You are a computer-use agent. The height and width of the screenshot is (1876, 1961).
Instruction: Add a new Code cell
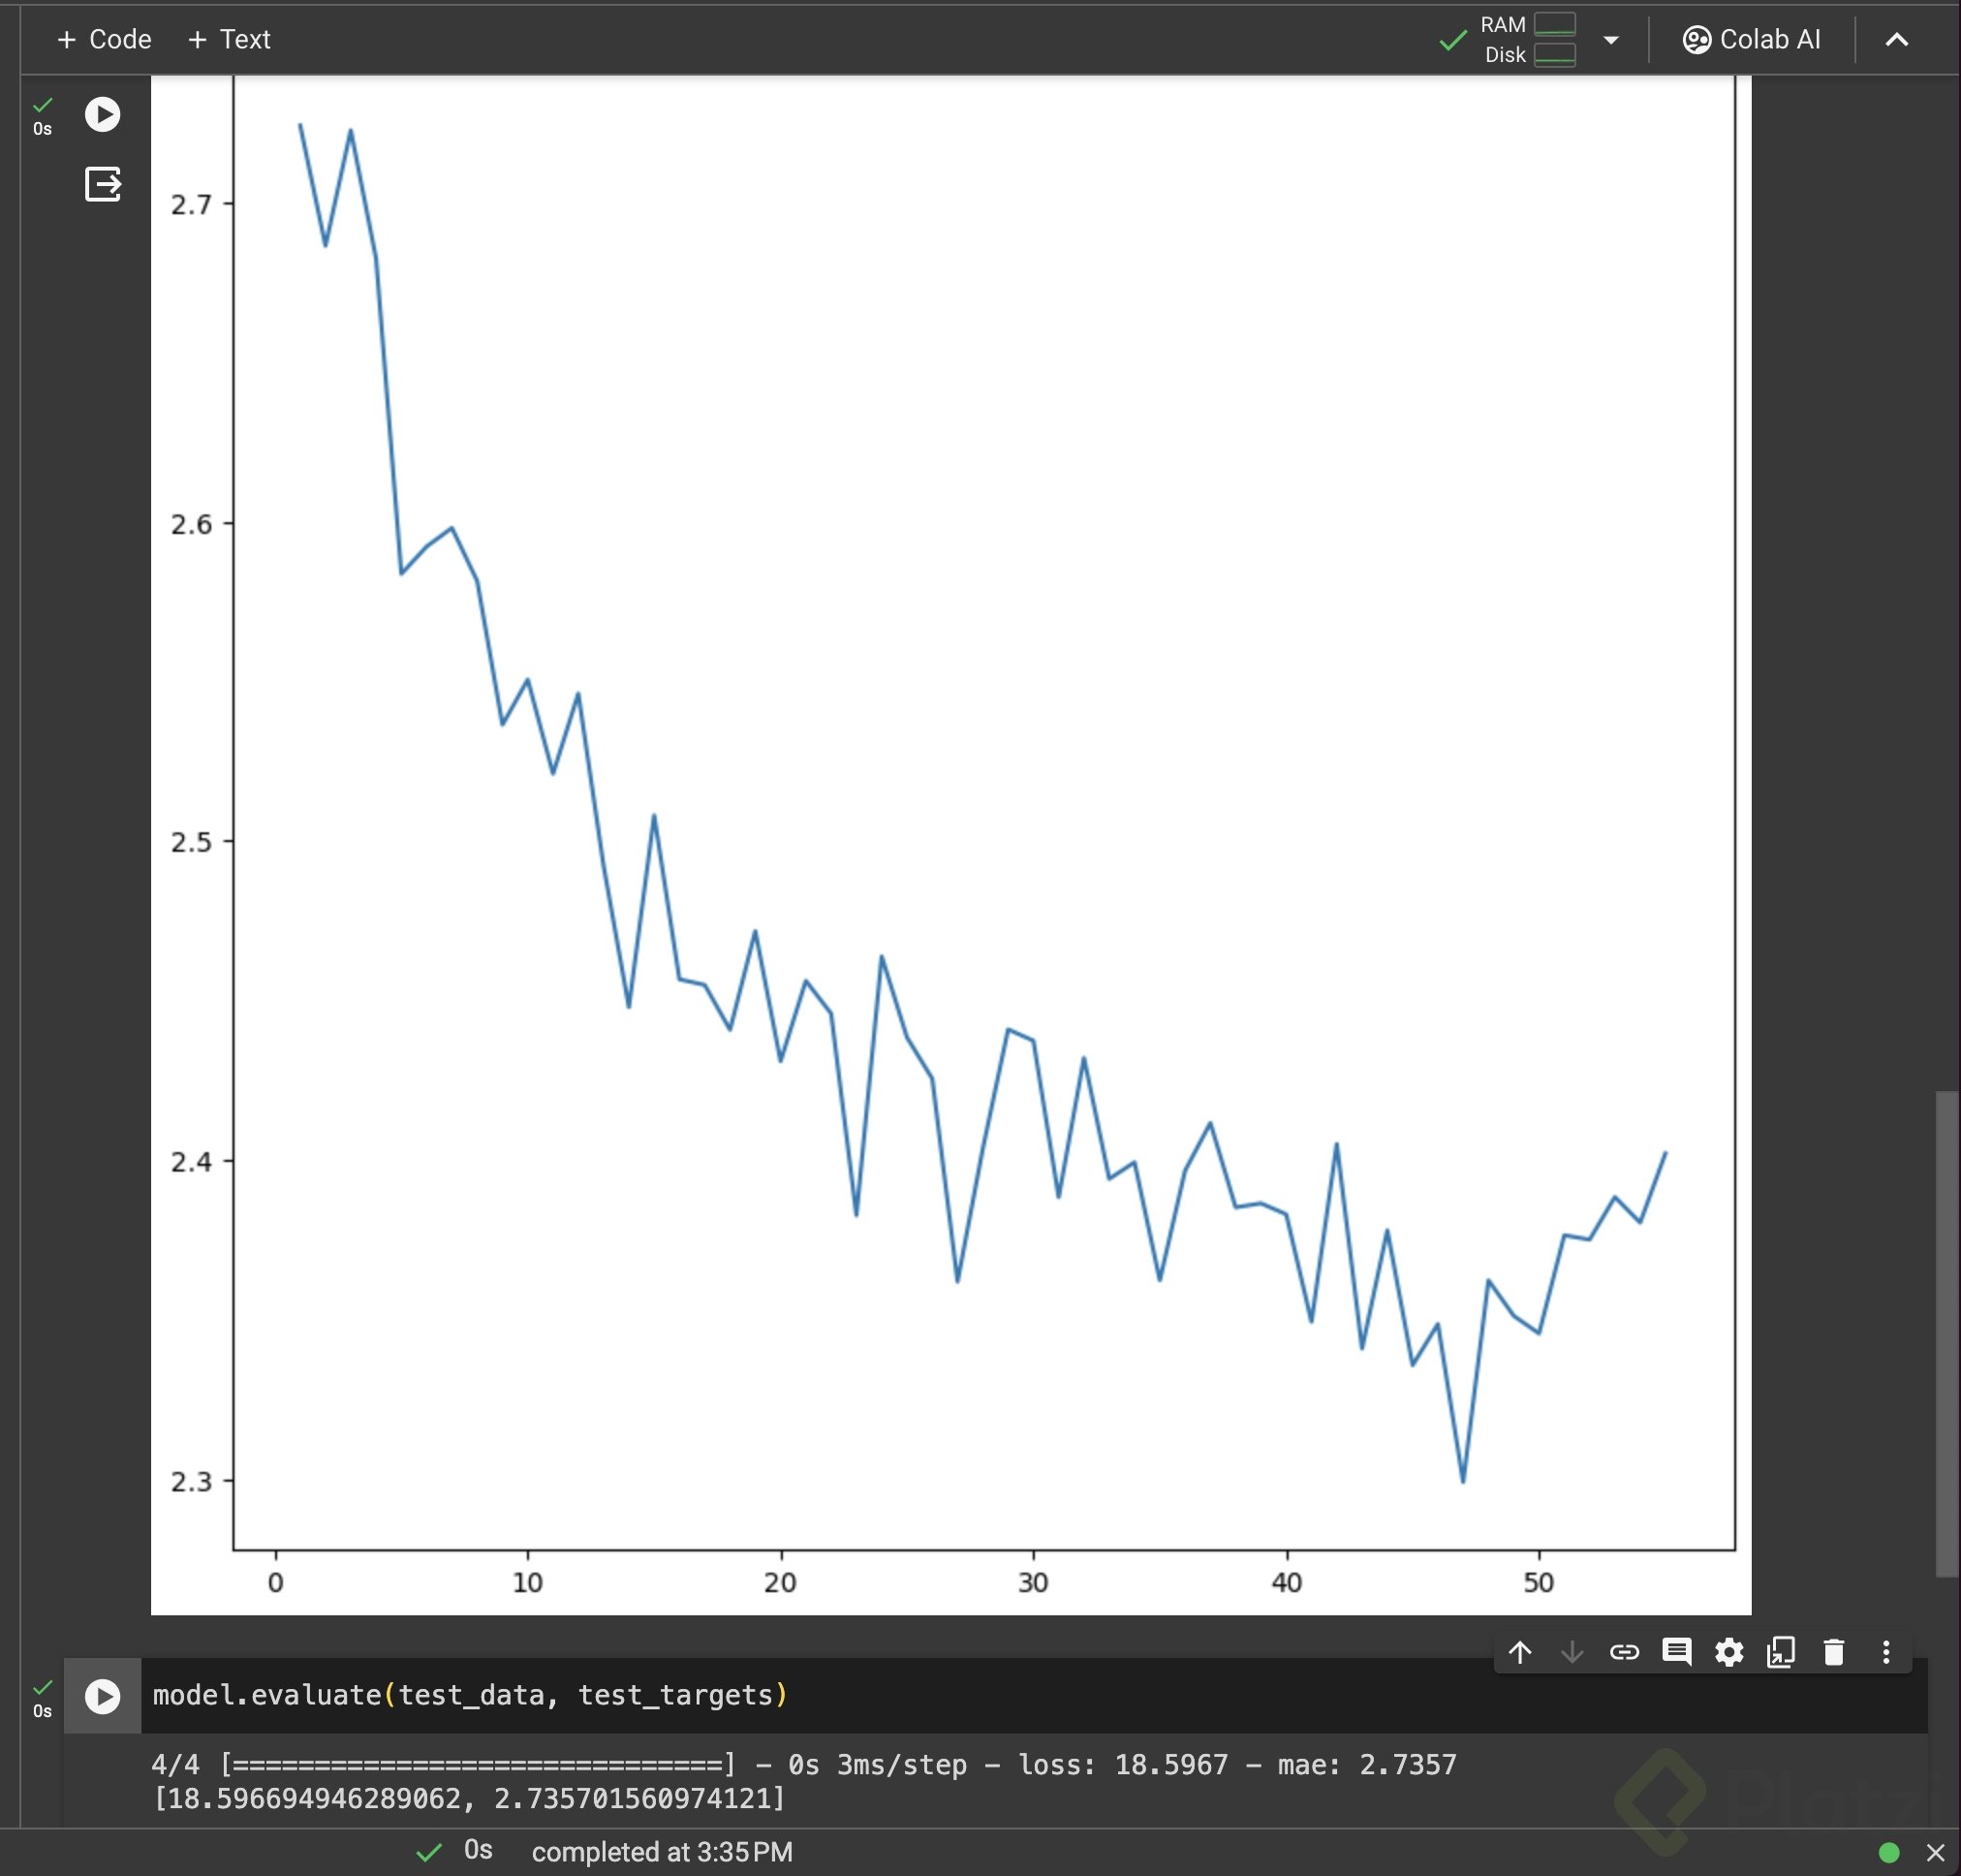click(104, 40)
